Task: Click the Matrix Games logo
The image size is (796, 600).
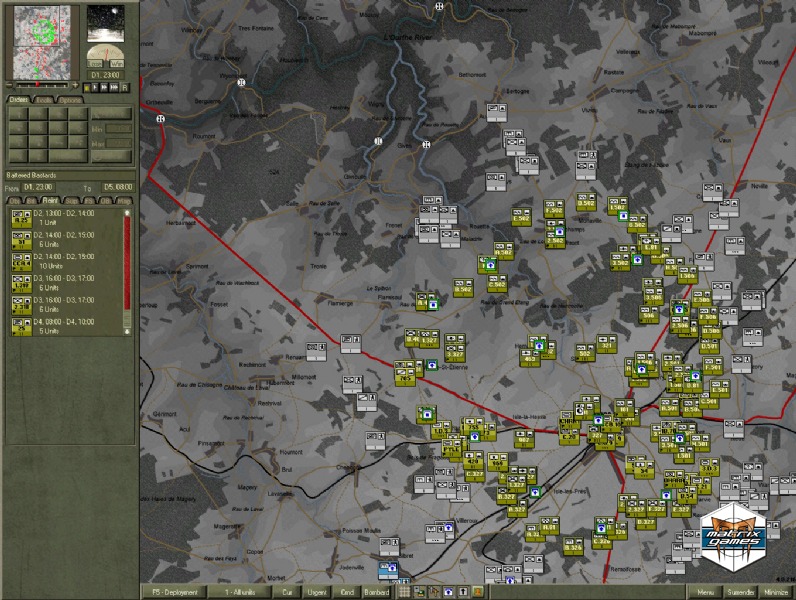Action: (x=735, y=530)
